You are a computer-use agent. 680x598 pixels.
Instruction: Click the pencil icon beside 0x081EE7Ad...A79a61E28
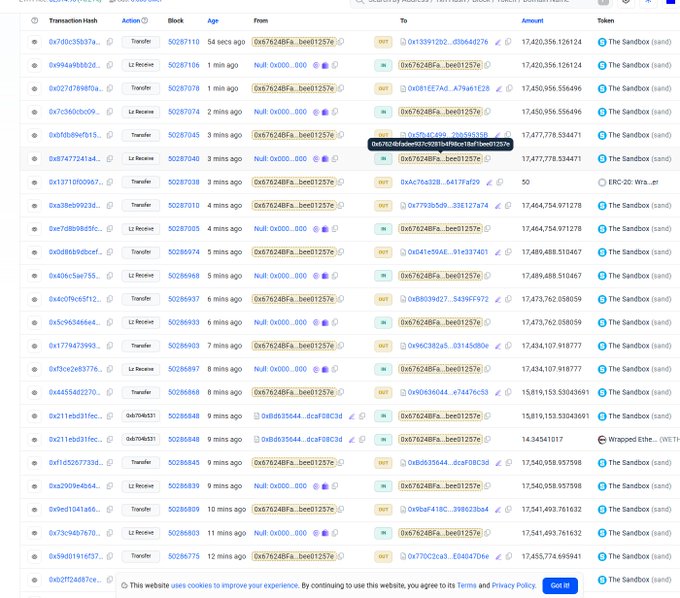[499, 88]
